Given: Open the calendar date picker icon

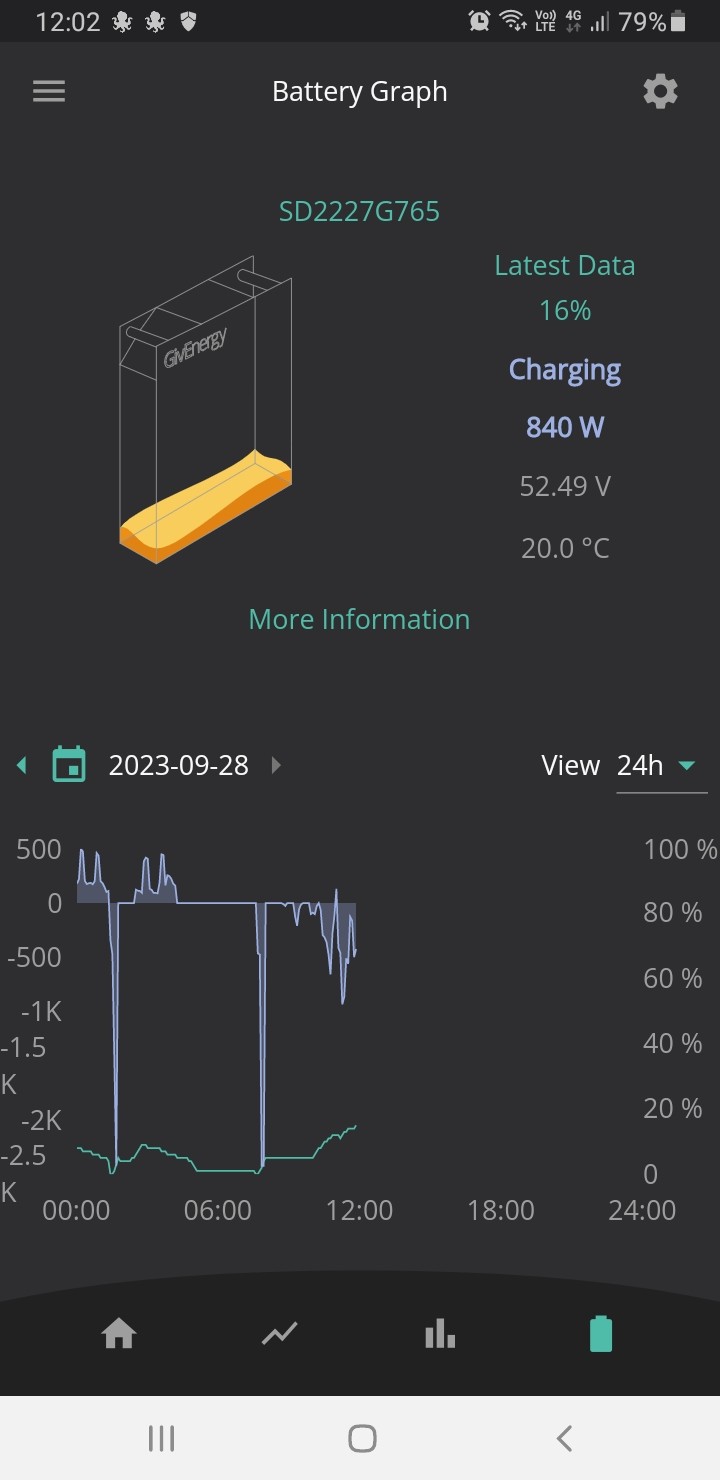Looking at the screenshot, I should 69,765.
